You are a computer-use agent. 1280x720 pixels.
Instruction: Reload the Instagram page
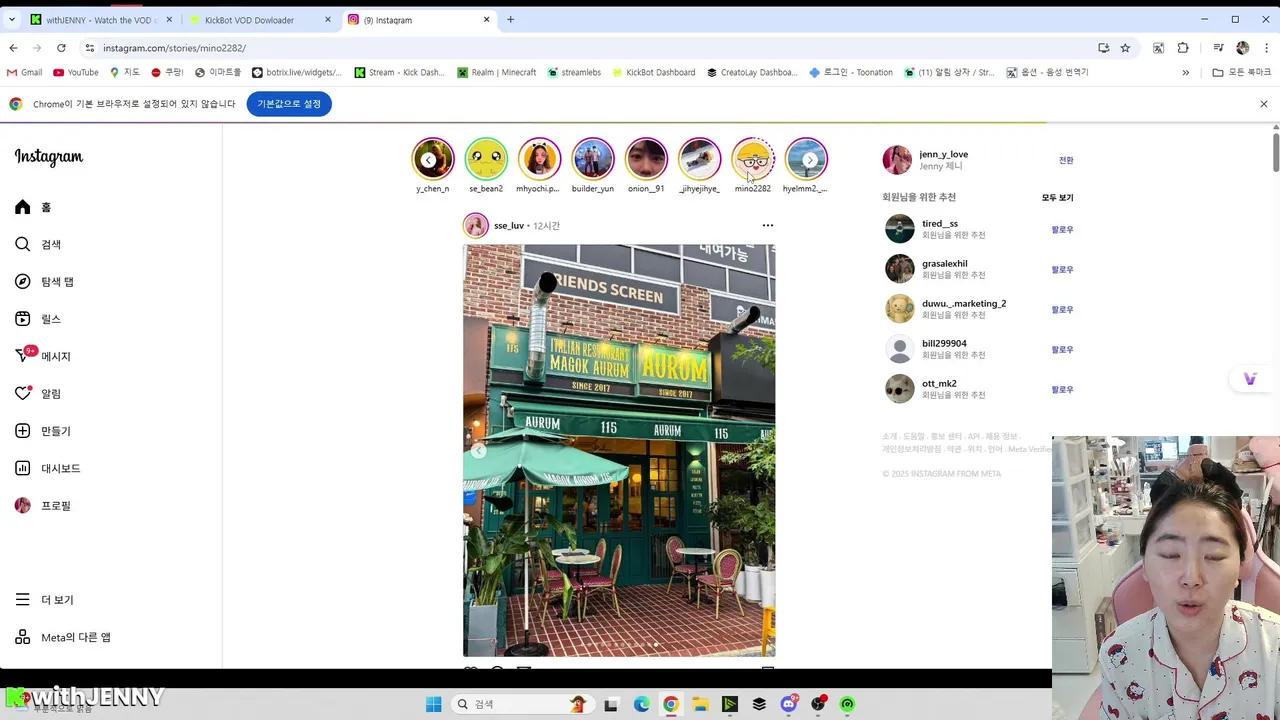[x=61, y=48]
